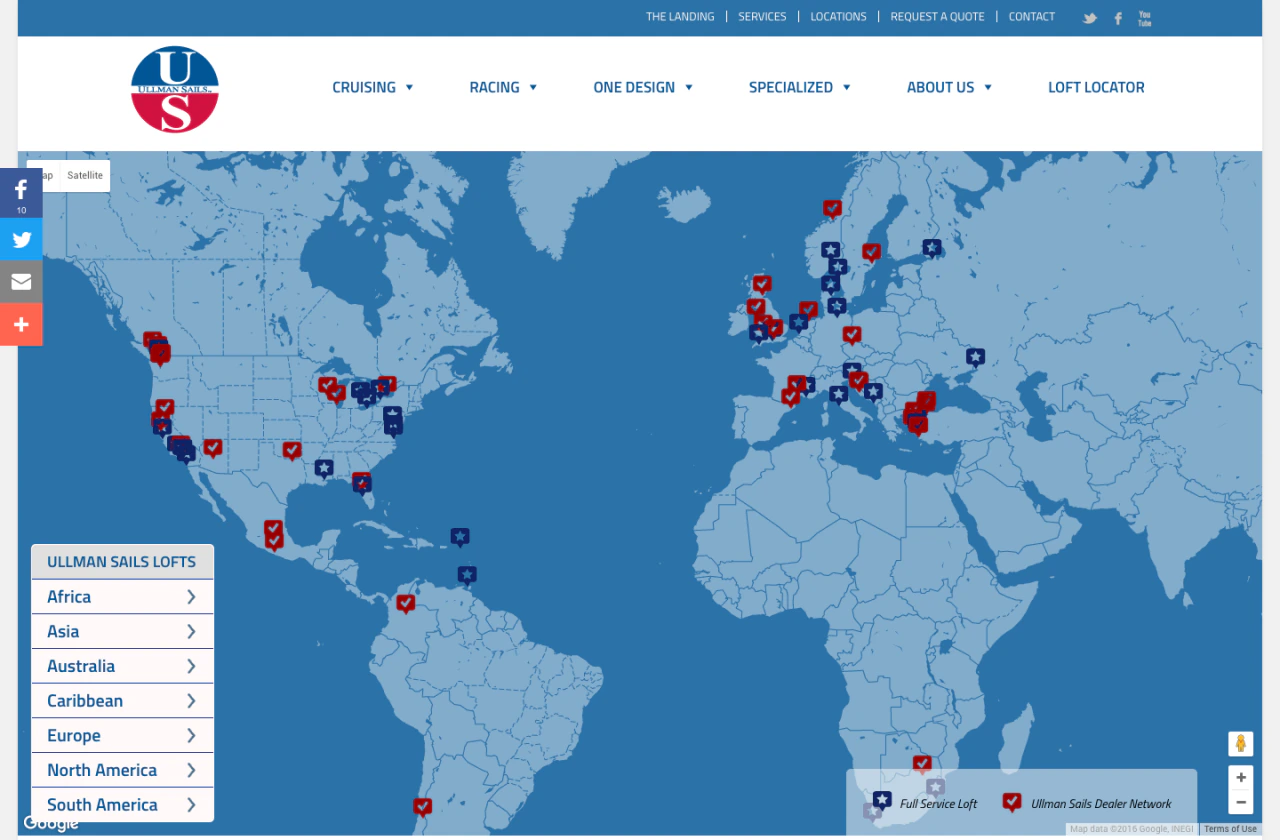Open The Landing link

coord(680,17)
